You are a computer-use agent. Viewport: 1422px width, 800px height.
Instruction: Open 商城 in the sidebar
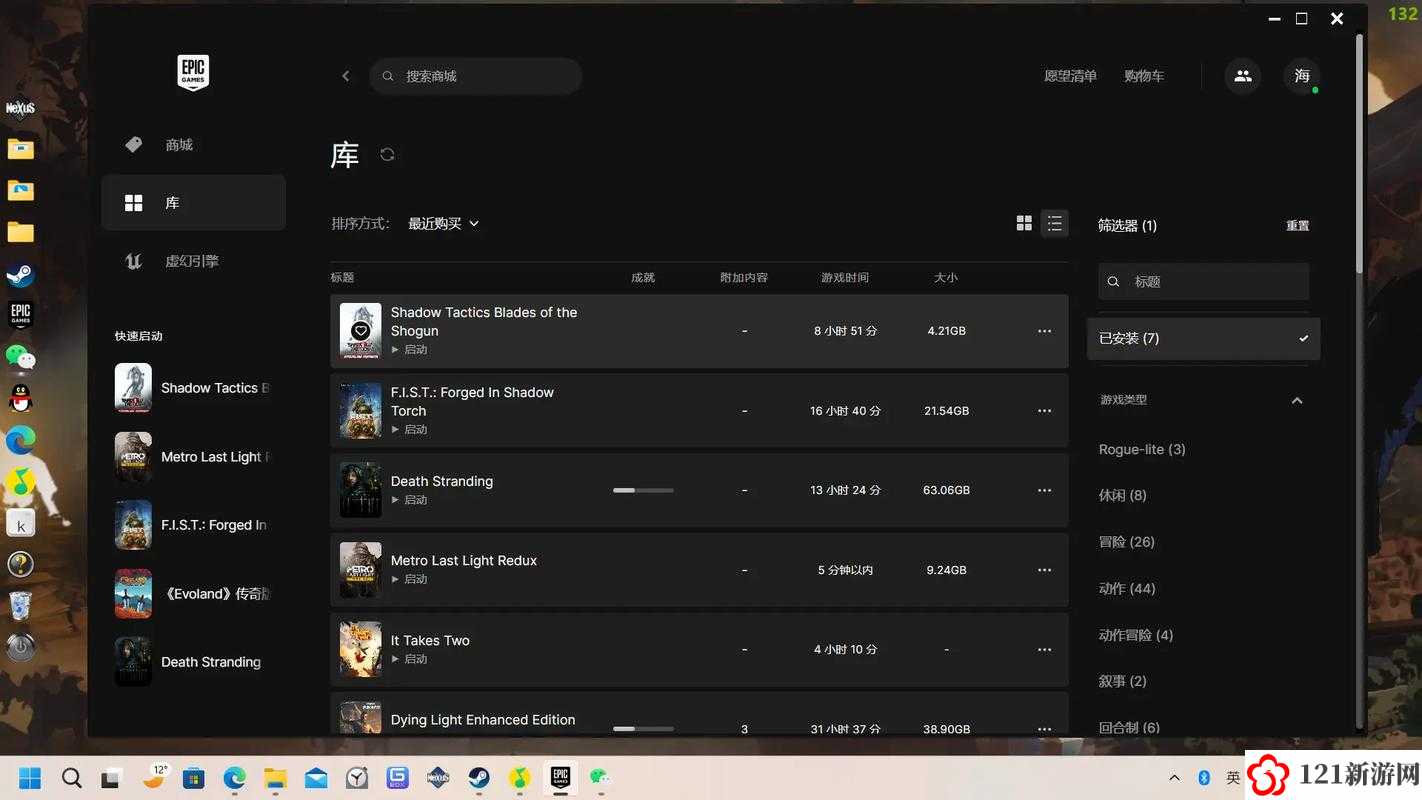pyautogui.click(x=193, y=145)
